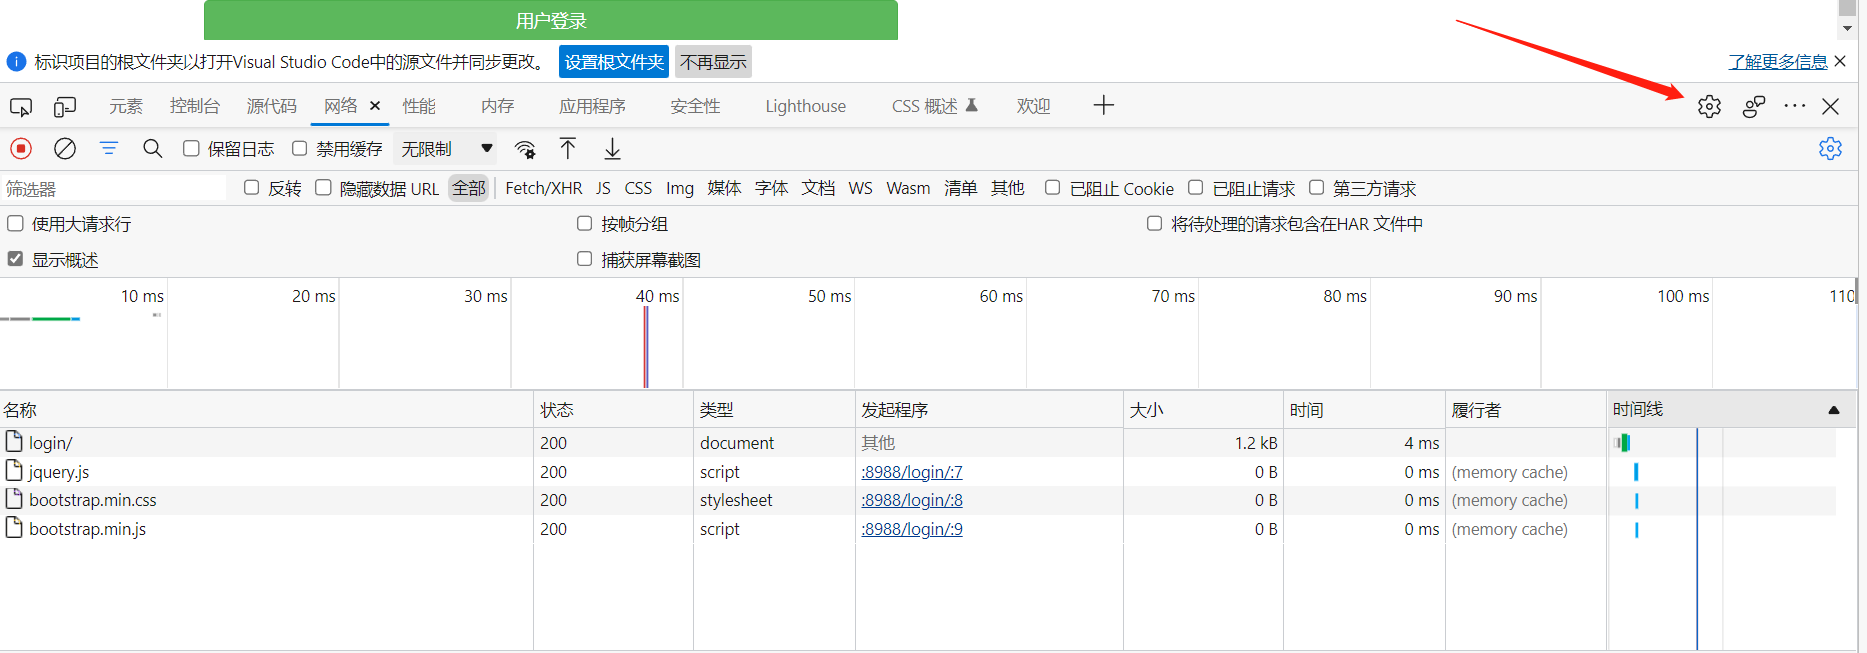Open initiator link :8988/login/:8
Screen dimensions: 1867x653
(912, 500)
